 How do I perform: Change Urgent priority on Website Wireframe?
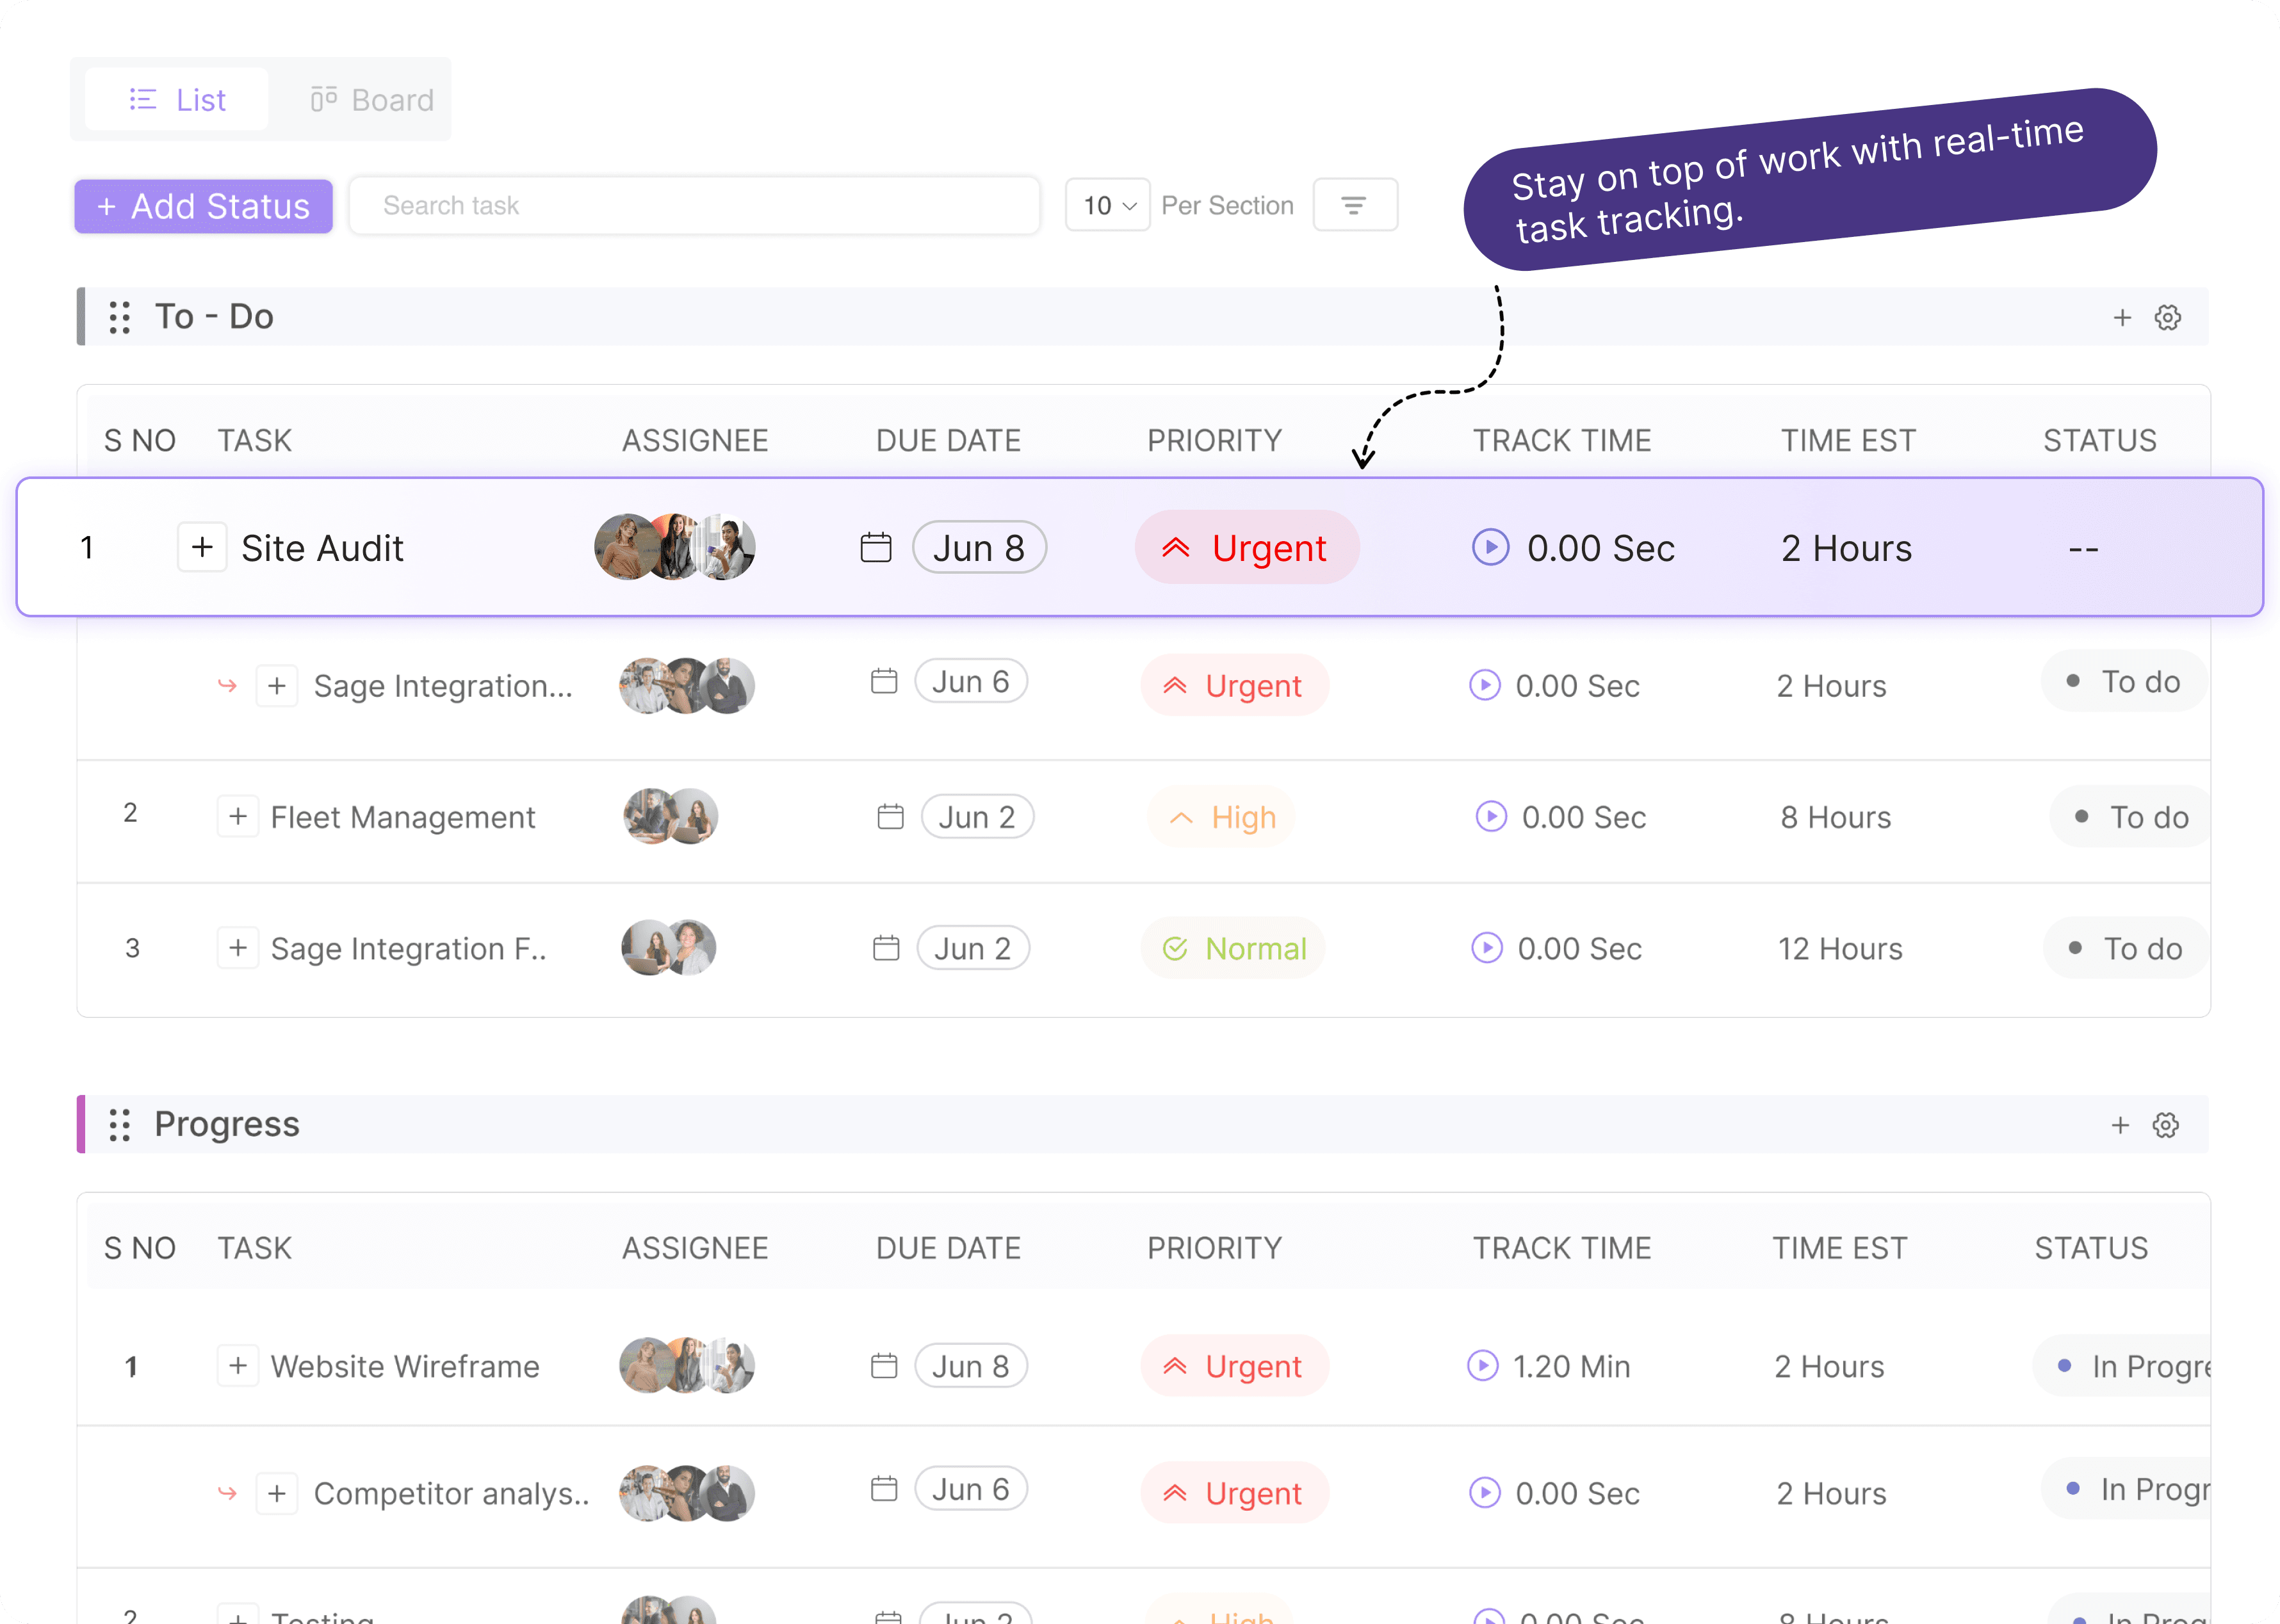[1235, 1366]
